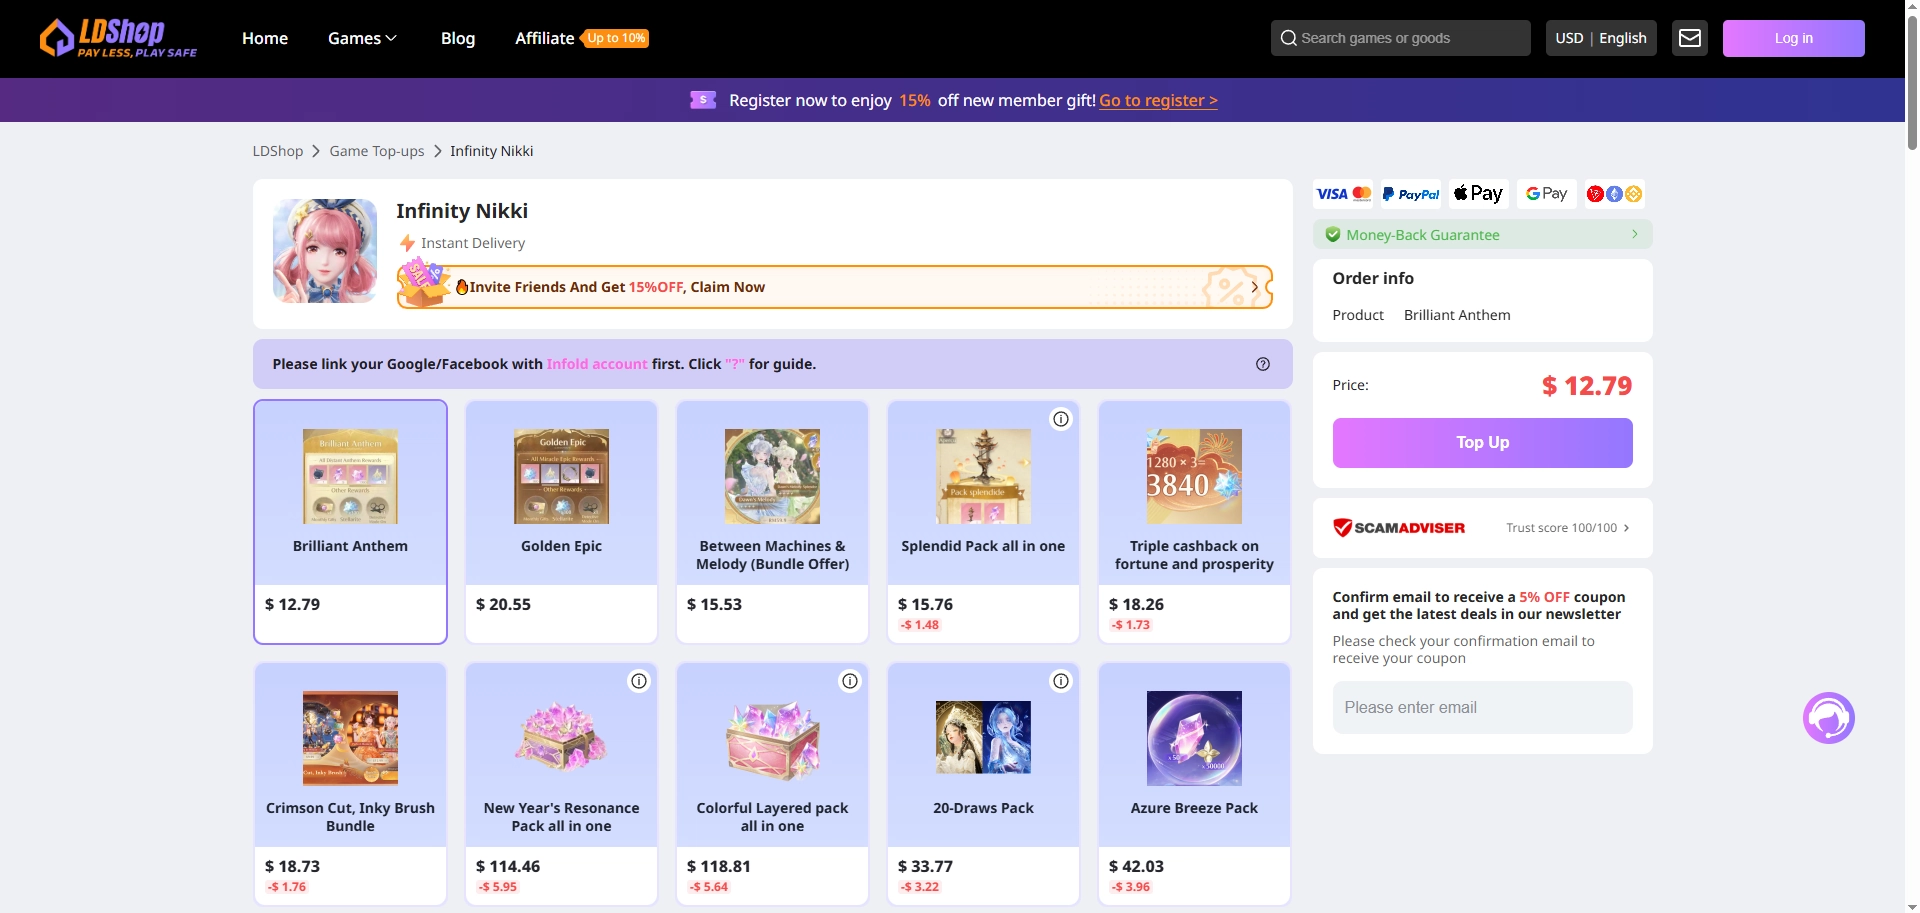Open the Scamadviser Trust score details
The width and height of the screenshot is (1920, 913).
[x=1567, y=528]
